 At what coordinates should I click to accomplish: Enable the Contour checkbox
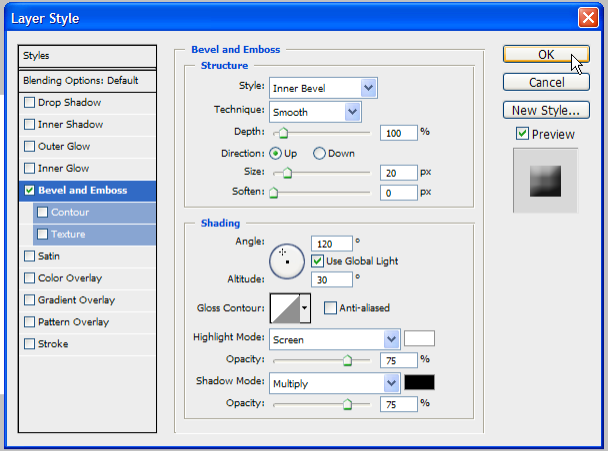(x=42, y=212)
